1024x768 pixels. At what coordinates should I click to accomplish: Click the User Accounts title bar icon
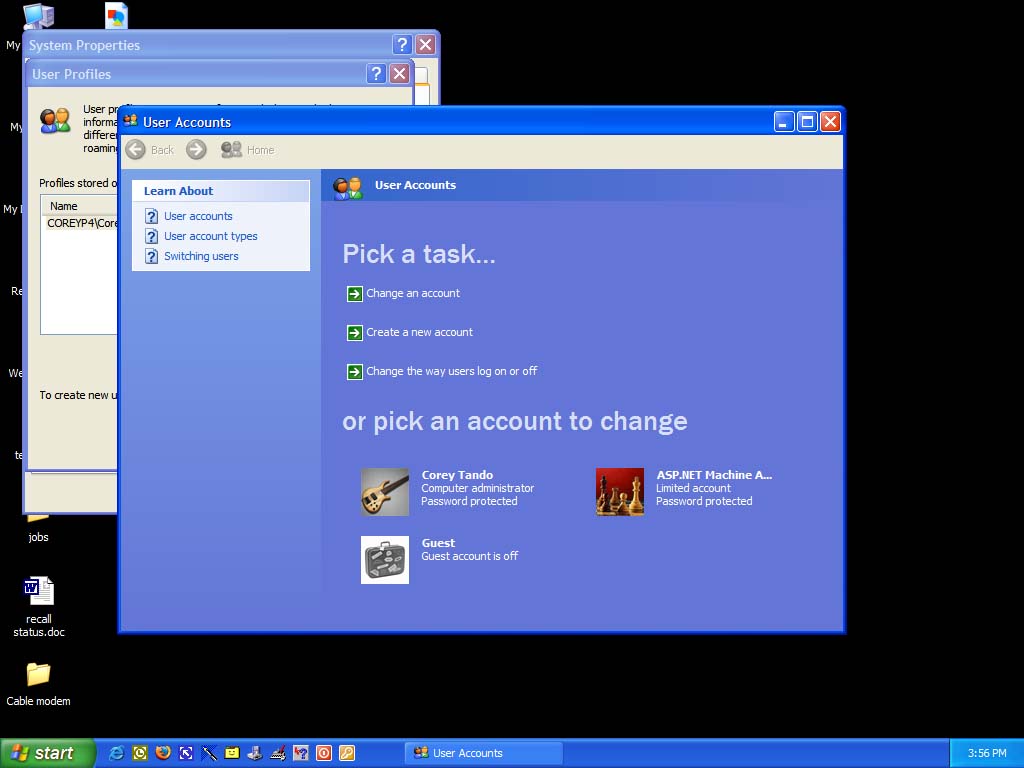pyautogui.click(x=131, y=121)
